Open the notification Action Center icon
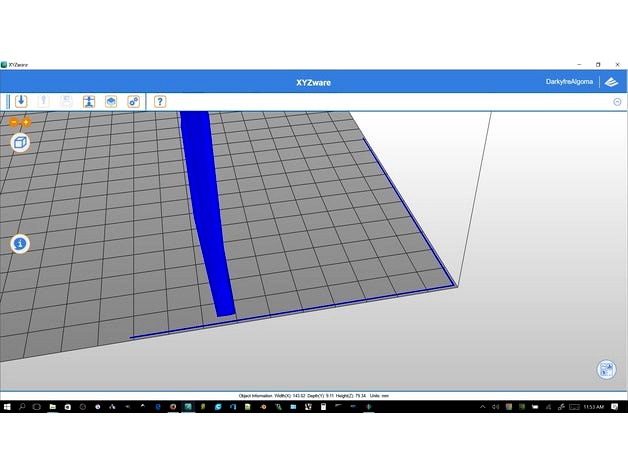This screenshot has height=472, width=628. (x=615, y=407)
